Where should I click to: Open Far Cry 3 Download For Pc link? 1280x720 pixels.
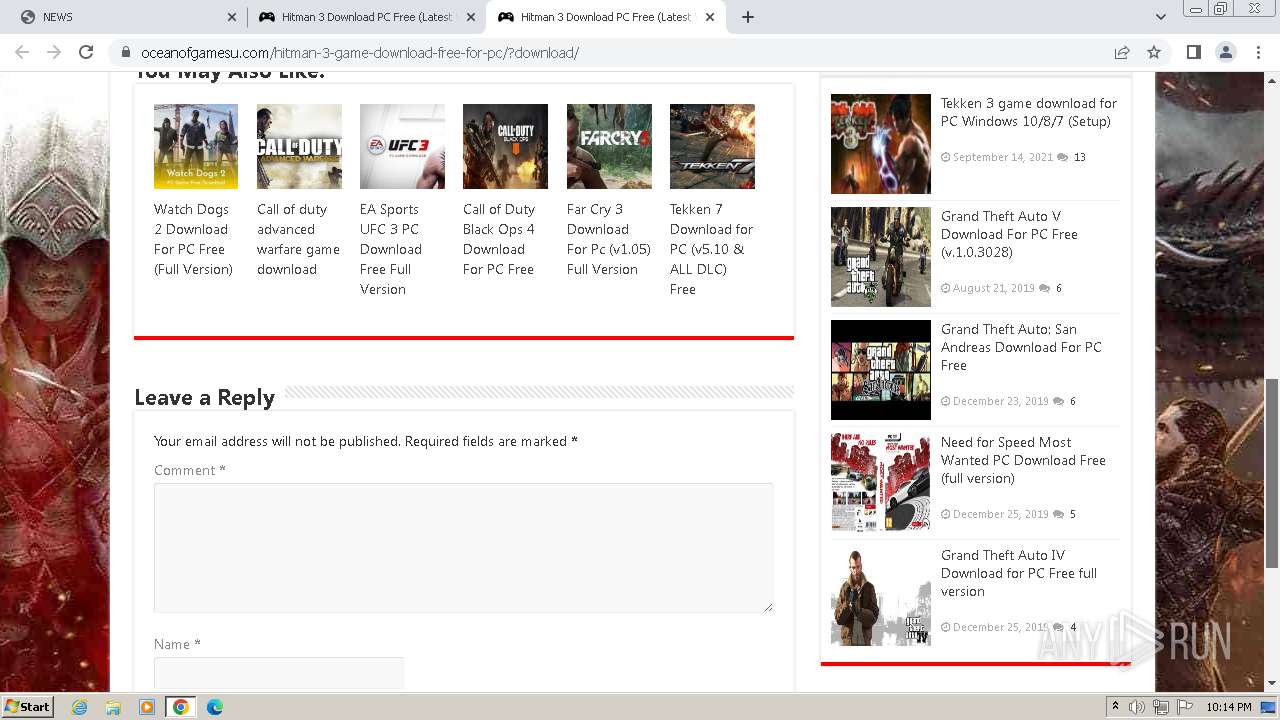tap(609, 239)
